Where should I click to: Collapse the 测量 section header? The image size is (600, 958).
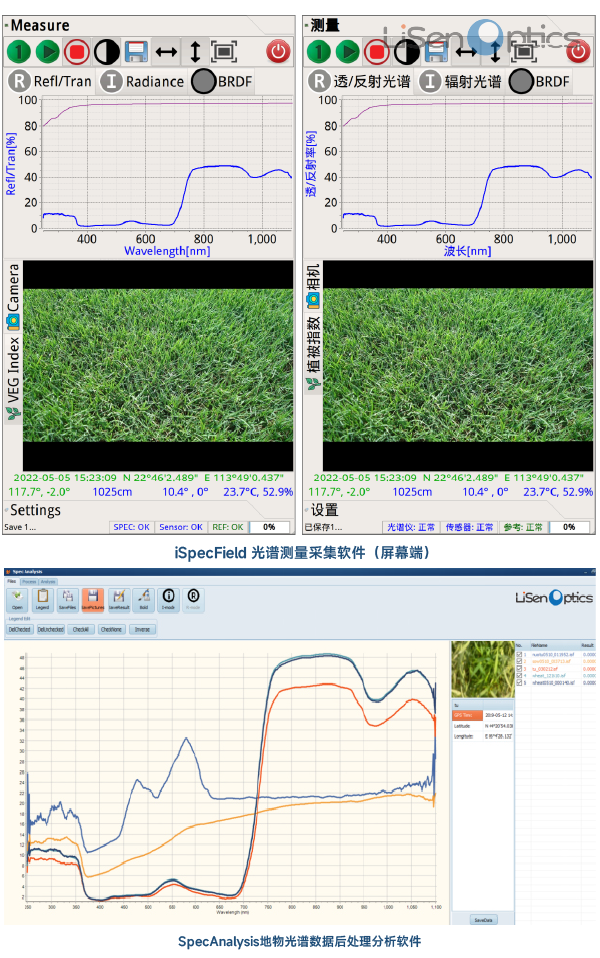coord(322,26)
